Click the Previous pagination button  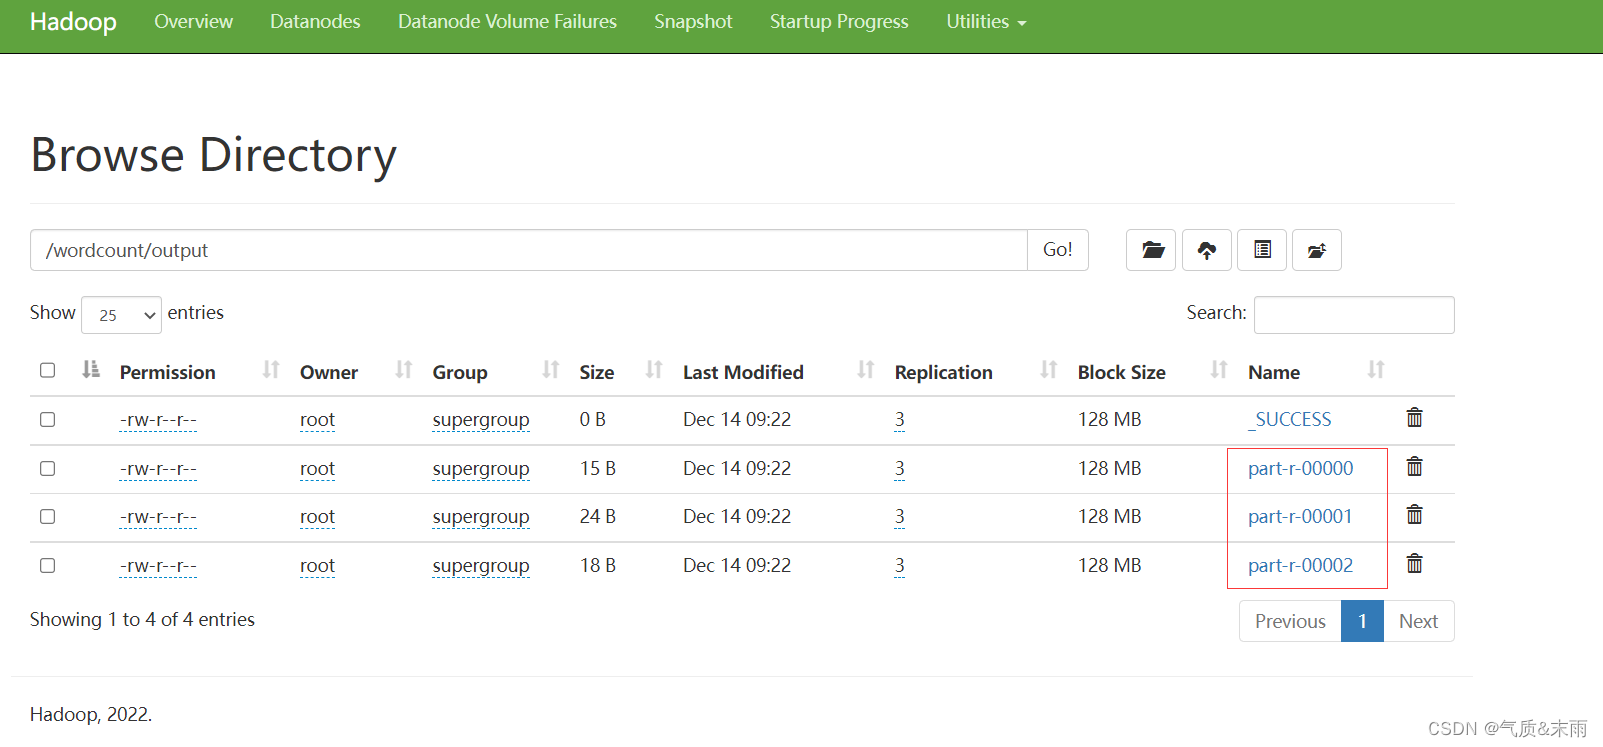pos(1290,621)
